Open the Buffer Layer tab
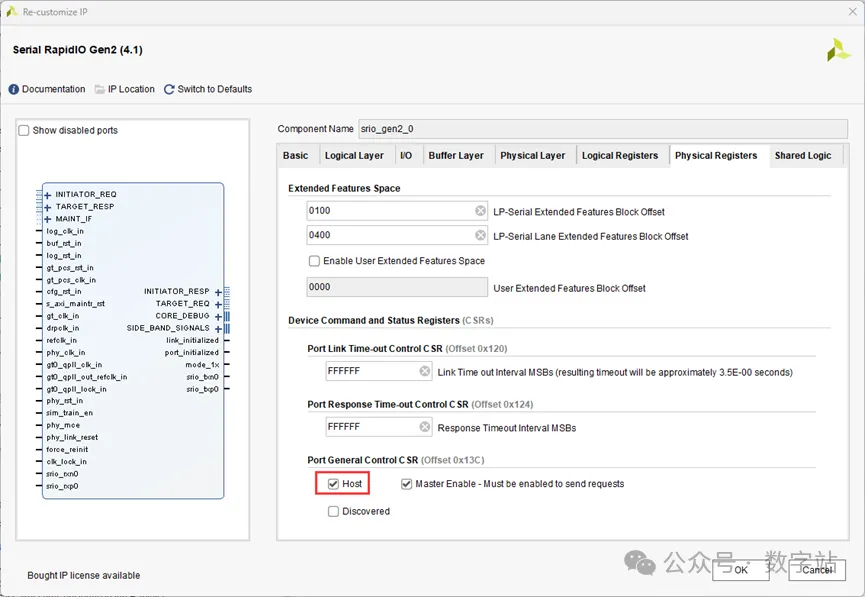The width and height of the screenshot is (865, 597). pos(456,156)
